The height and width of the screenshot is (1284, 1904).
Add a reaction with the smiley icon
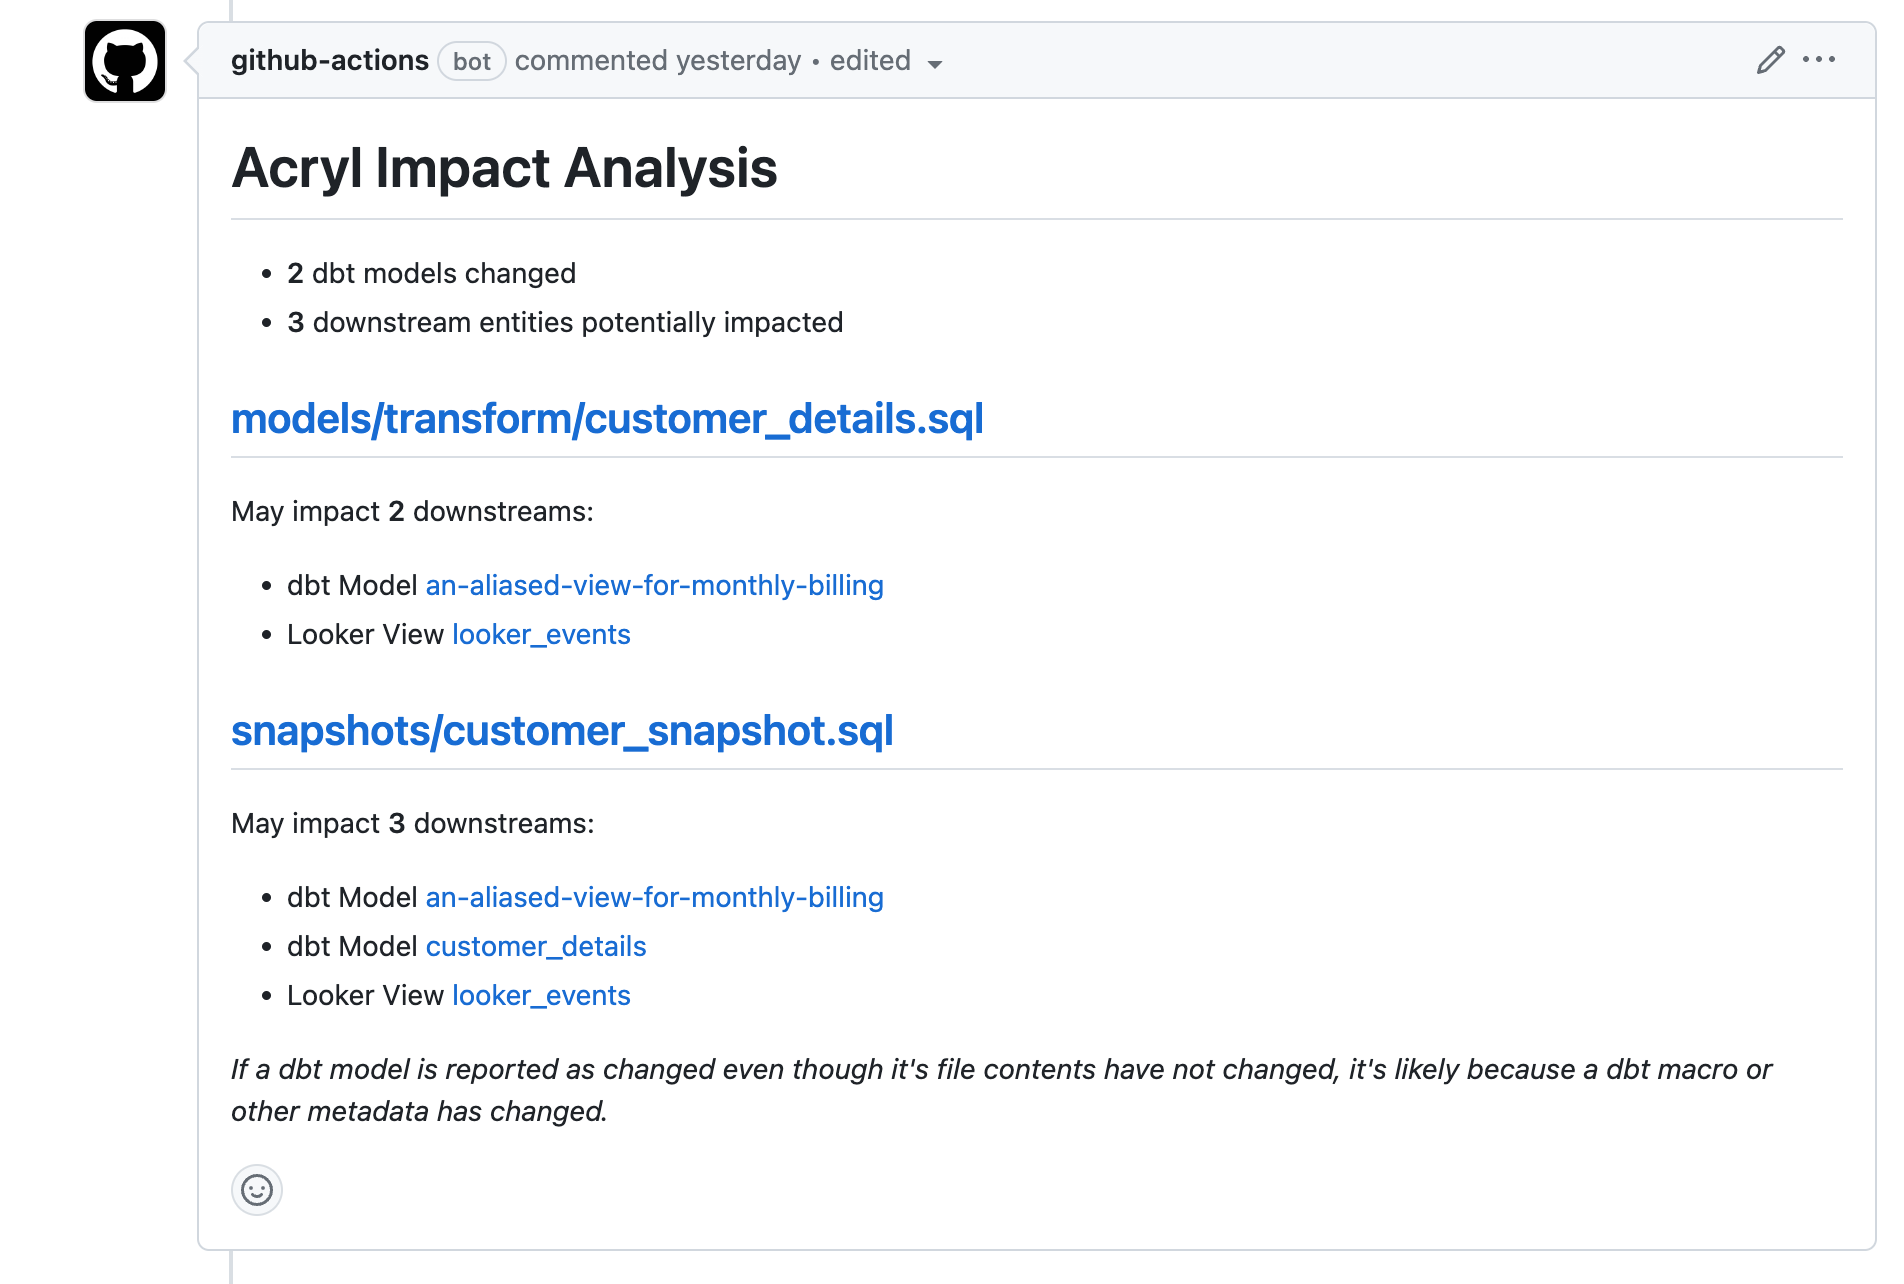pos(257,1190)
